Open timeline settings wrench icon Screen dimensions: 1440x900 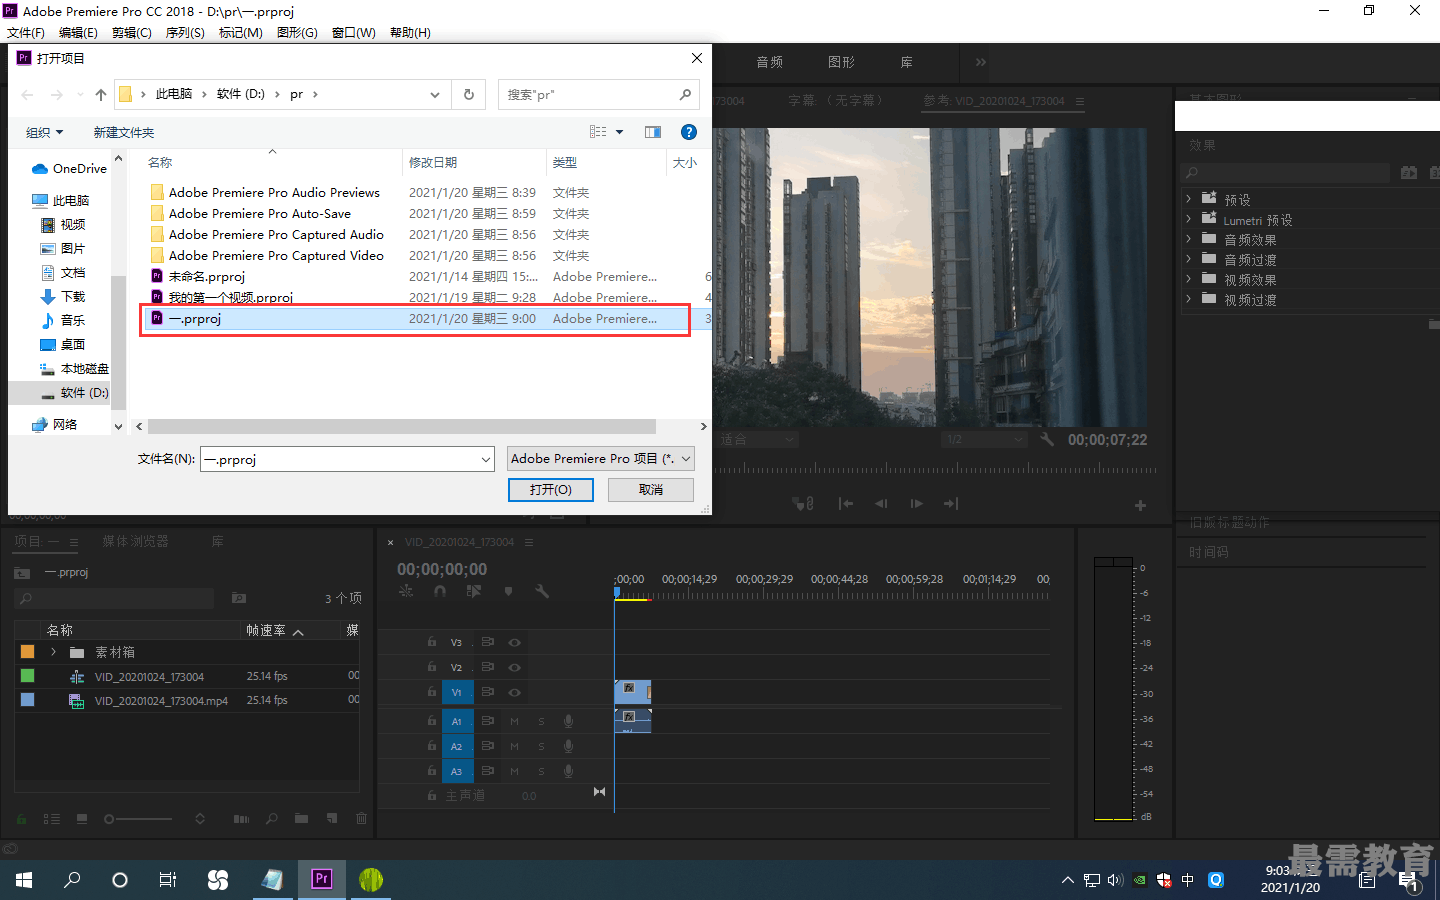(x=542, y=591)
